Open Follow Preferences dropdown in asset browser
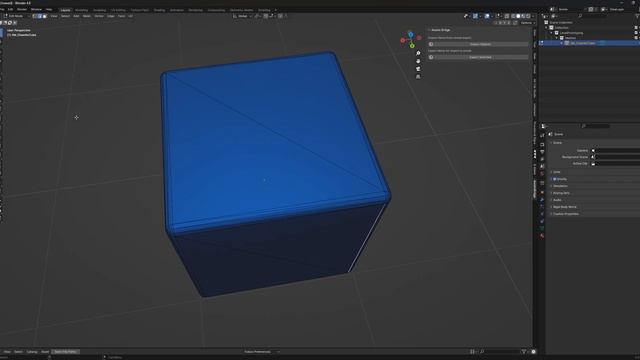The image size is (640, 360). coord(261,351)
